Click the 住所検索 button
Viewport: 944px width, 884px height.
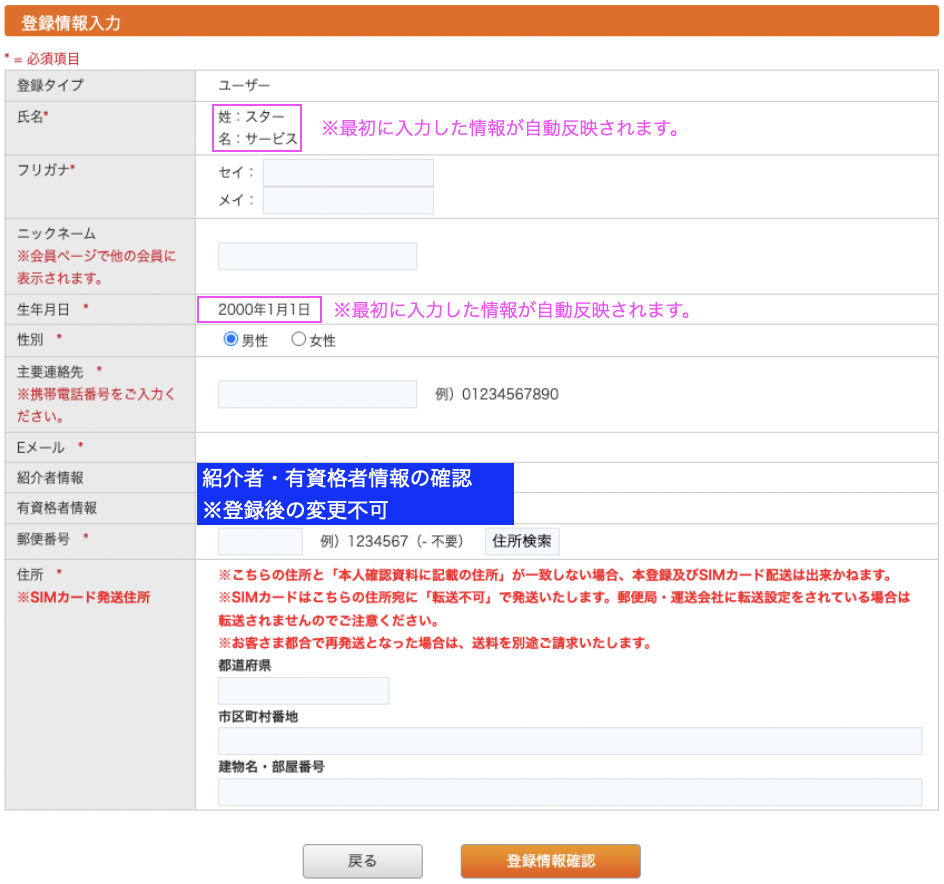[x=522, y=541]
